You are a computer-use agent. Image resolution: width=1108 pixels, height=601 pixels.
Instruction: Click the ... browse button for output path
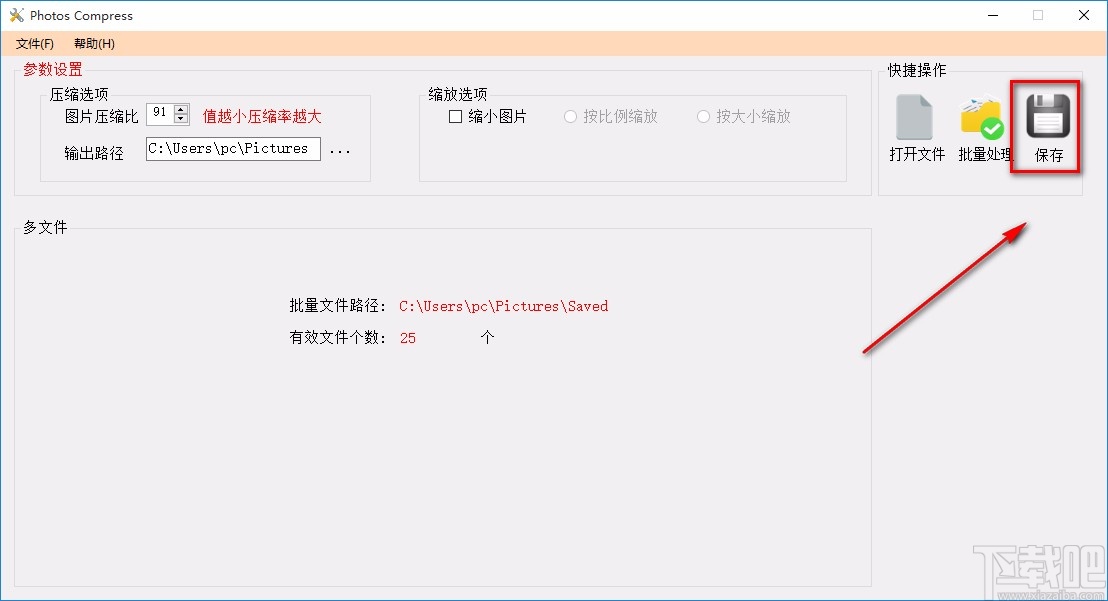[x=341, y=148]
